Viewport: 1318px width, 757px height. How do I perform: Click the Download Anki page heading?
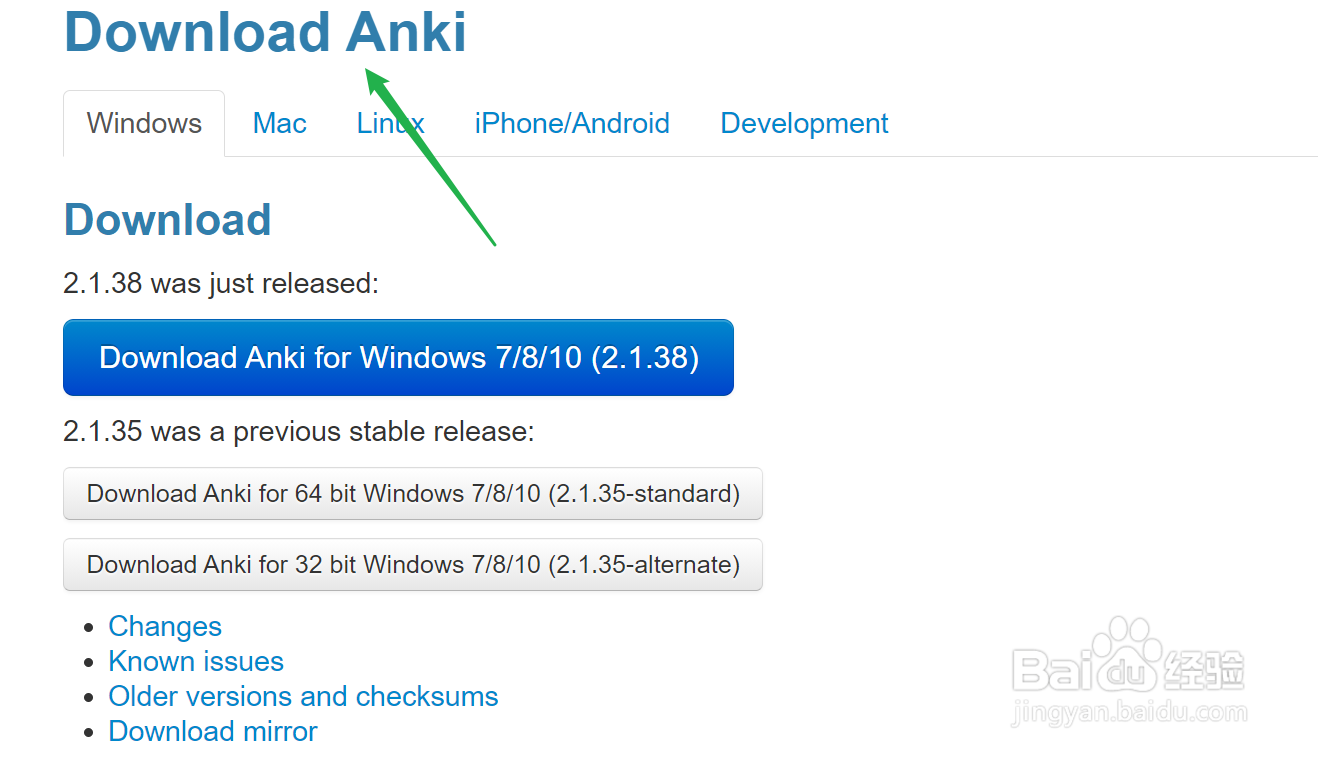coord(265,32)
